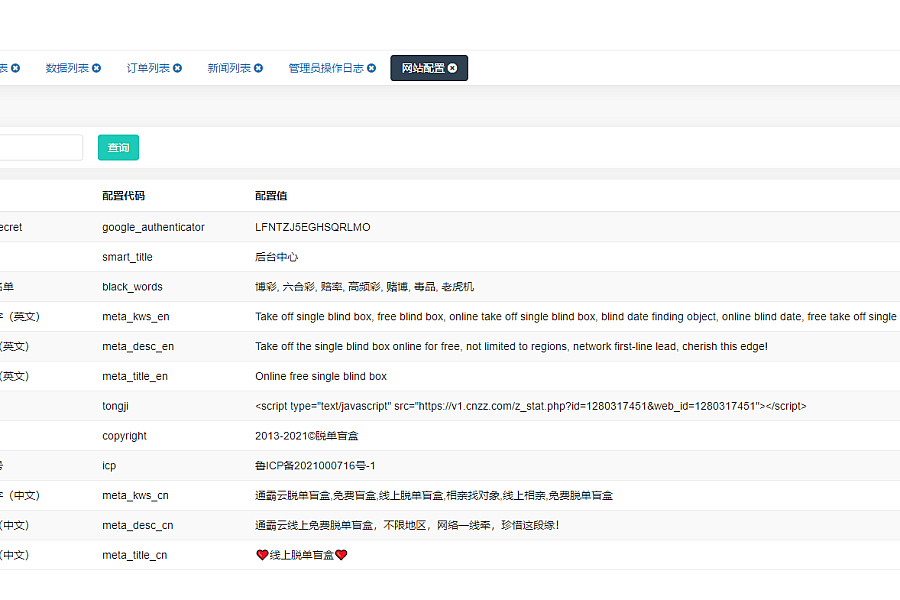Image resolution: width=900 pixels, height=600 pixels.
Task: Focus the search input field beside 查询
Action: tap(41, 148)
